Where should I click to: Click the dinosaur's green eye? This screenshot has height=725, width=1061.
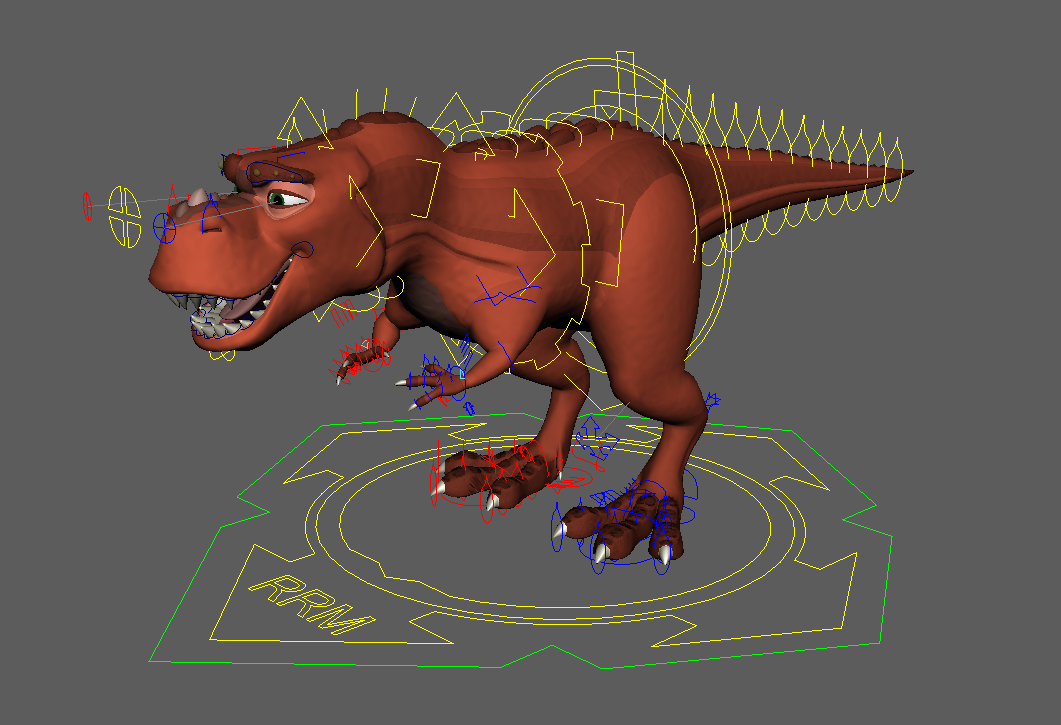pyautogui.click(x=277, y=199)
